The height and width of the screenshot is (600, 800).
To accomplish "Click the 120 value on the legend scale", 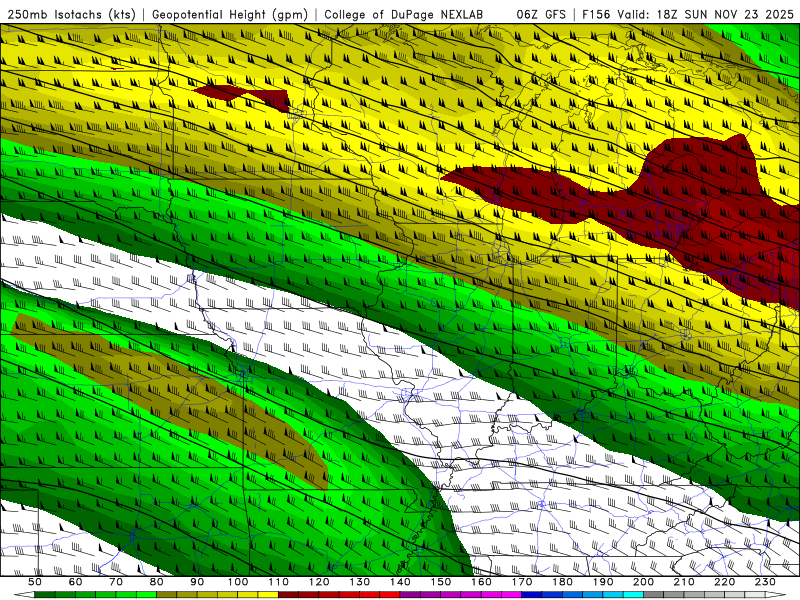I will (x=319, y=582).
